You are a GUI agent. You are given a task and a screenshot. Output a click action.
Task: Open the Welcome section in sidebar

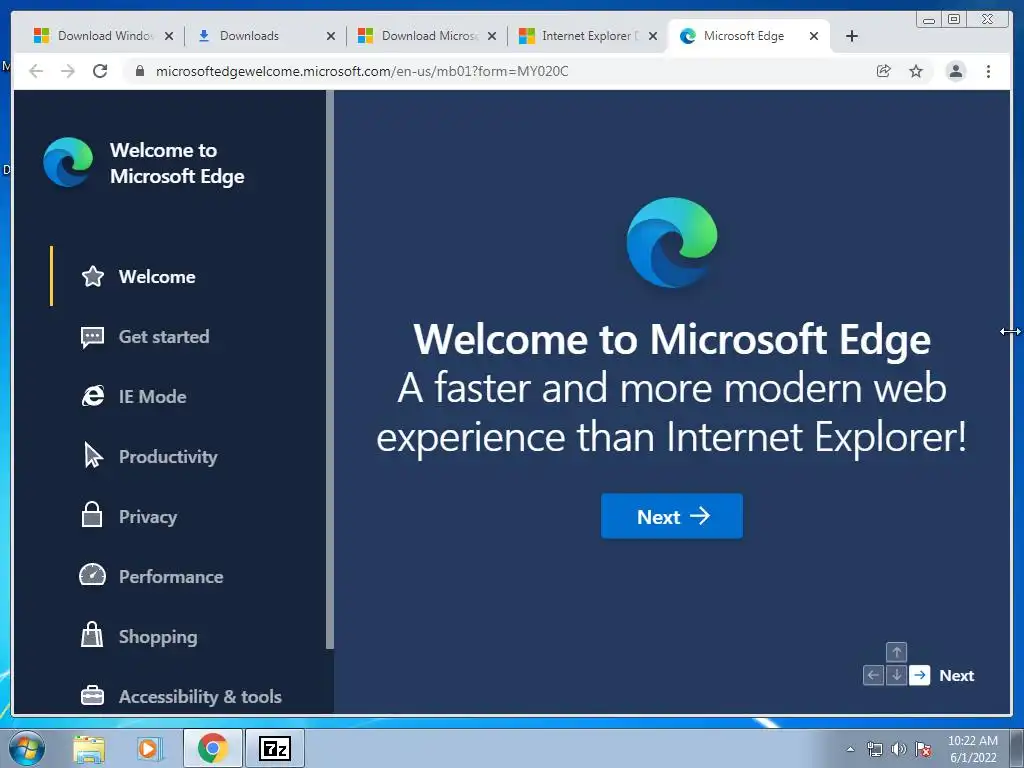click(x=157, y=277)
